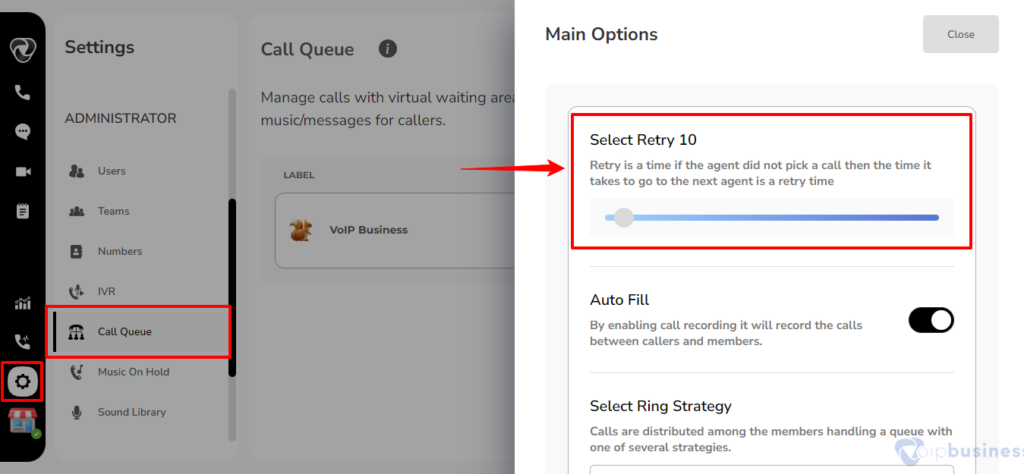
Task: Click the Call Queue info icon
Action: click(388, 48)
